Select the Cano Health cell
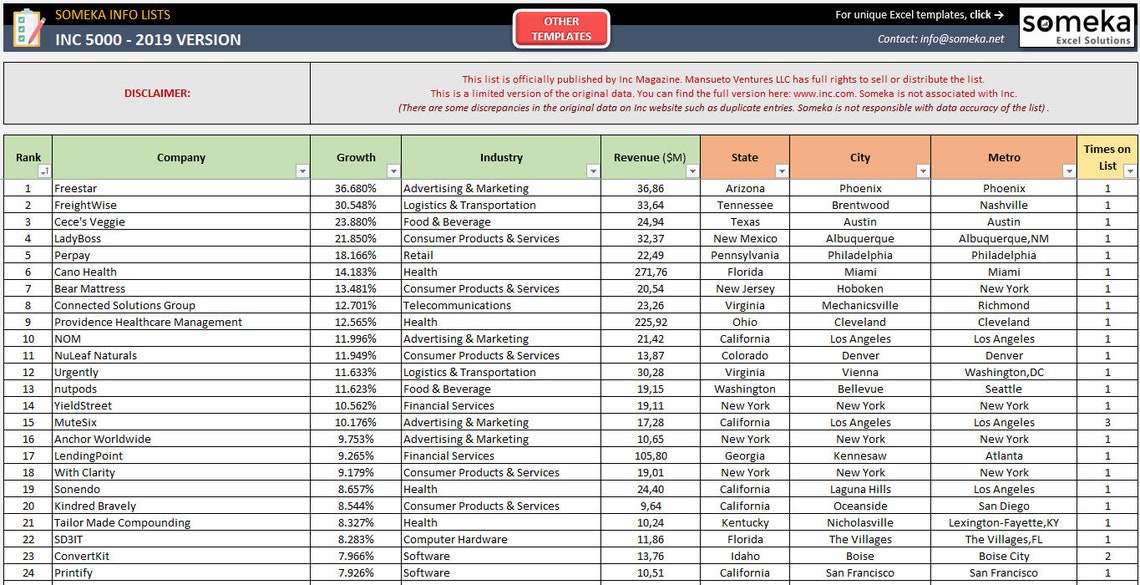Screen dimensions: 1140x585 point(181,272)
